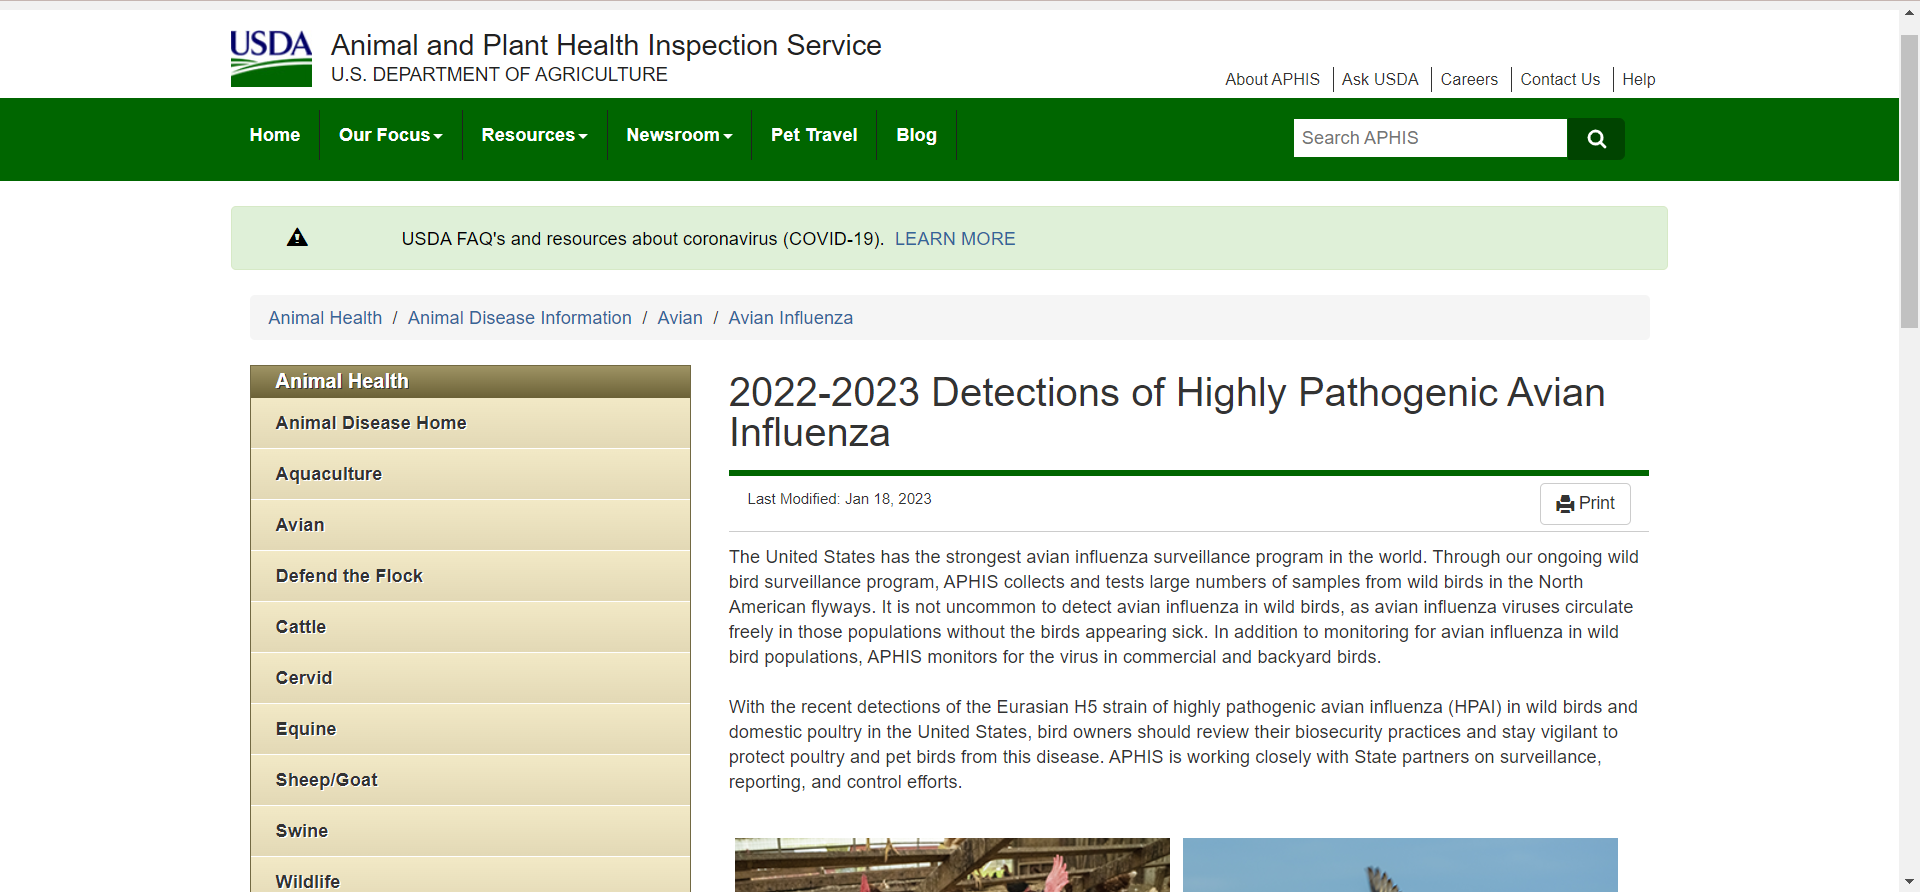
Task: Click the scrollbar down arrow
Action: coord(1909,881)
